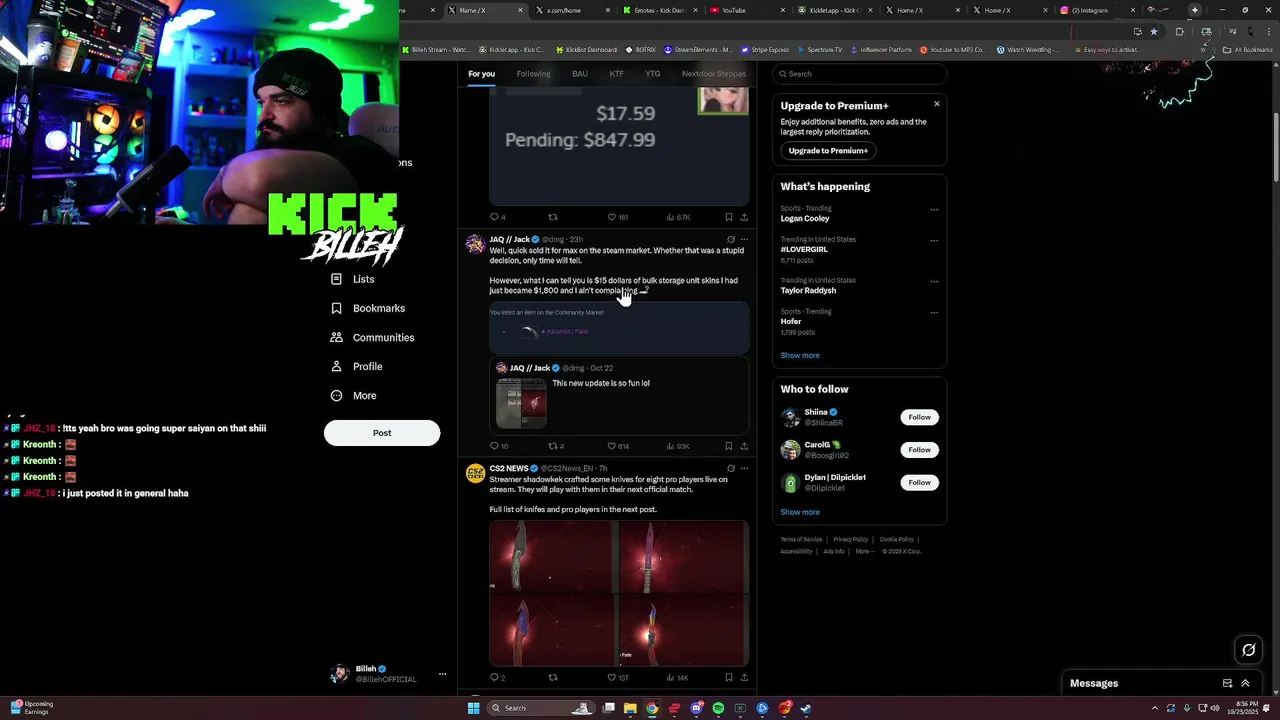
Task: Open the Nextdoor Steppas tab
Action: 713,73
